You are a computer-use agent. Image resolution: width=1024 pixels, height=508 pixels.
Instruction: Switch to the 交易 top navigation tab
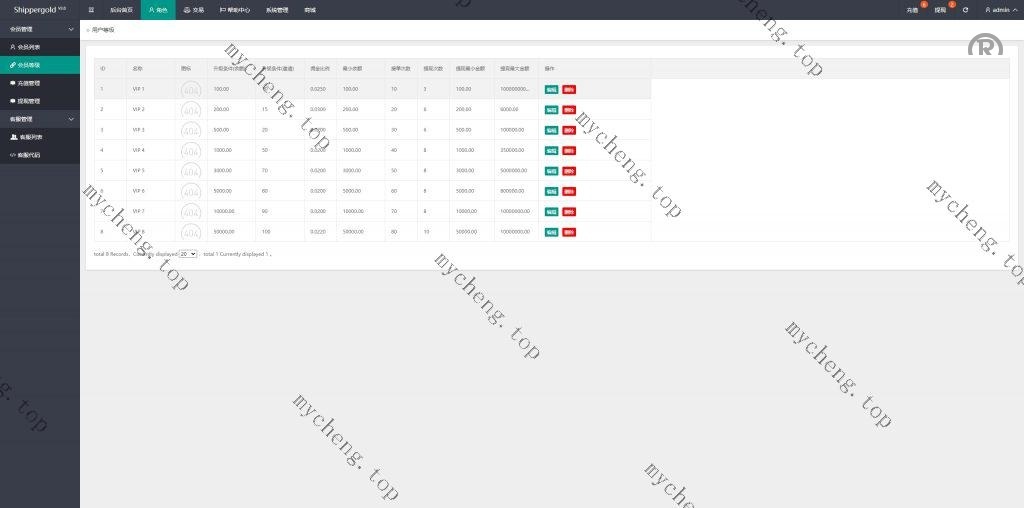tap(193, 9)
